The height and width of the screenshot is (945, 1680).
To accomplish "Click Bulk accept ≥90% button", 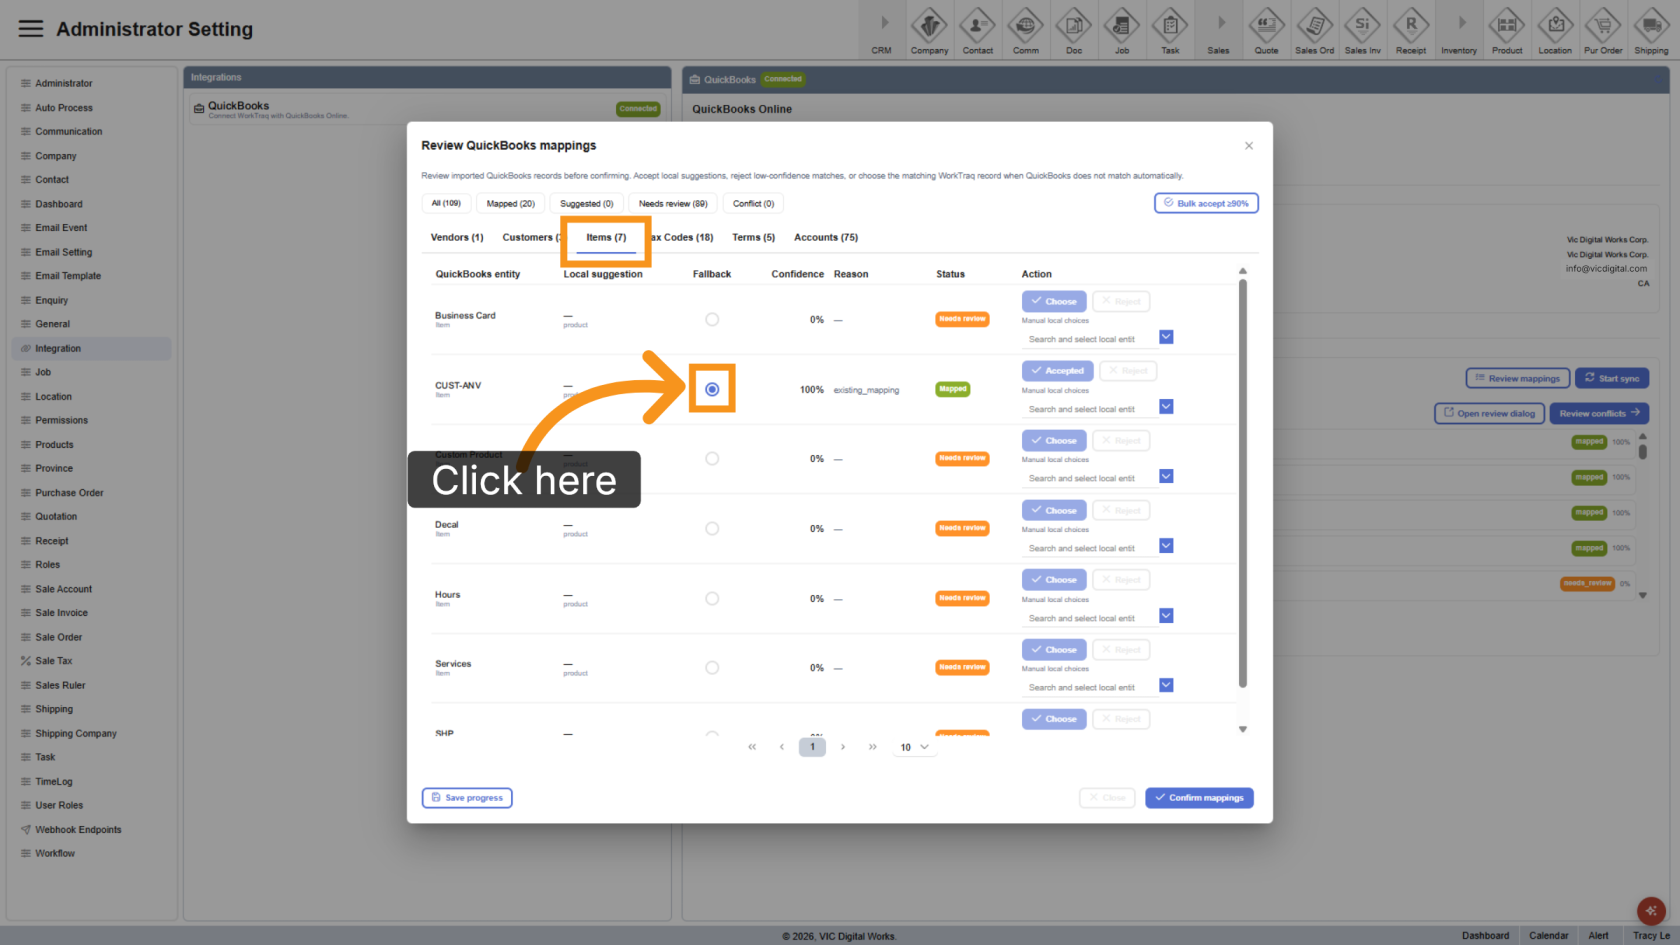I will click(1206, 203).
